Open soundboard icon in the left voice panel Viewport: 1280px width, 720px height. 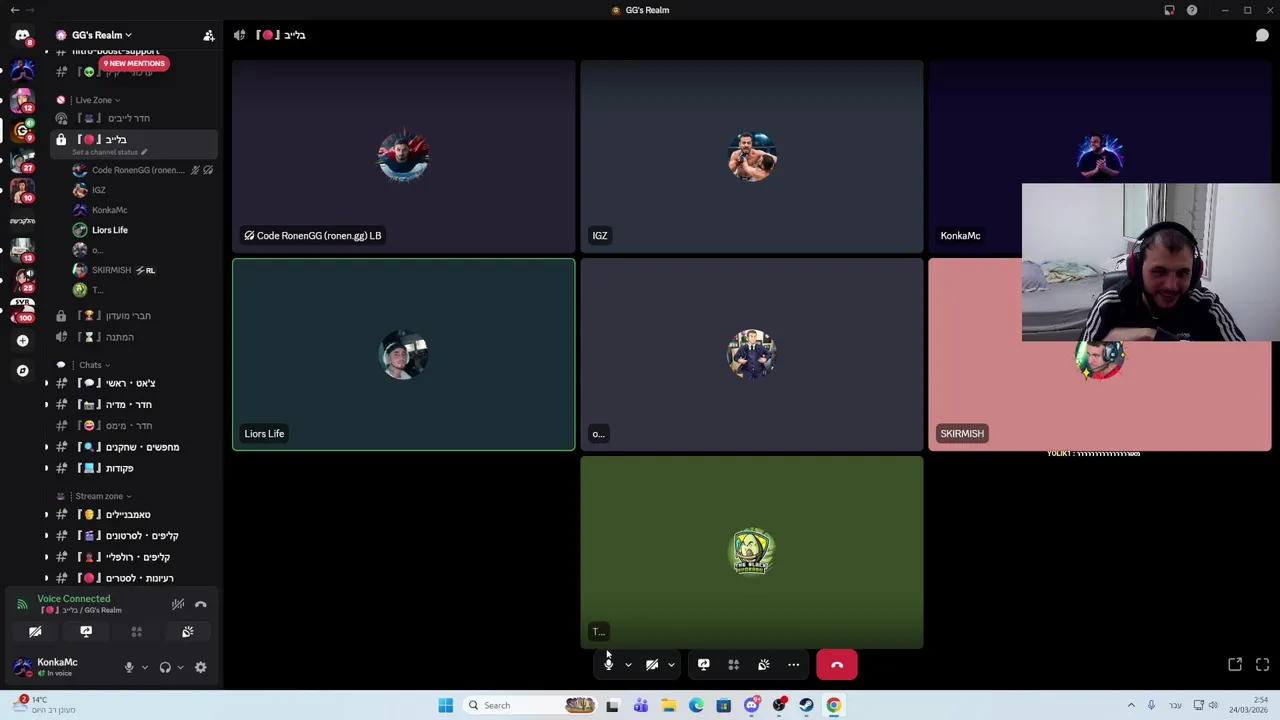[x=187, y=632]
